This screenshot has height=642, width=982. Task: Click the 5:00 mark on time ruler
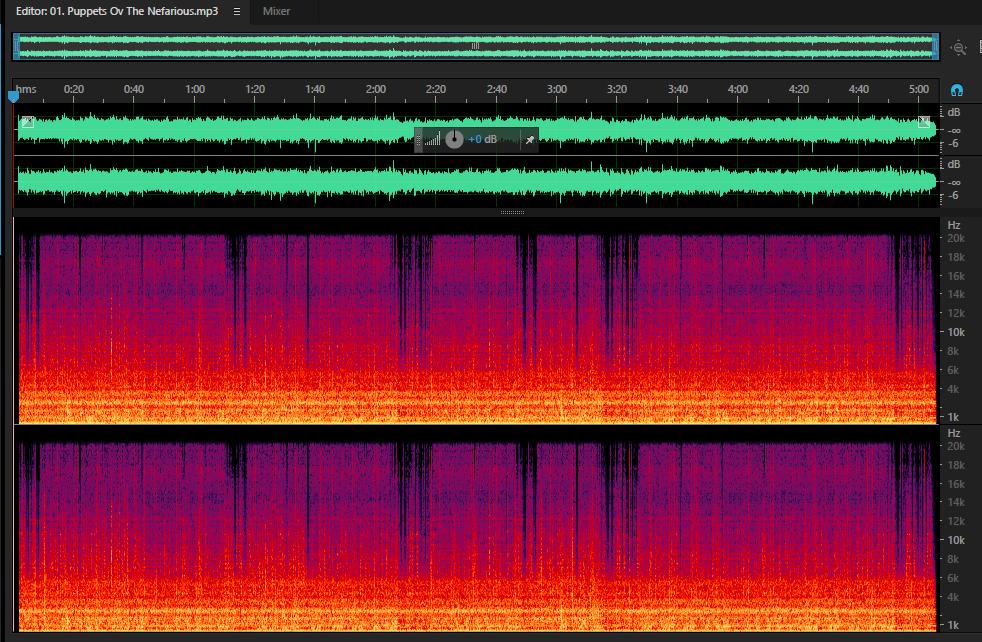(919, 90)
